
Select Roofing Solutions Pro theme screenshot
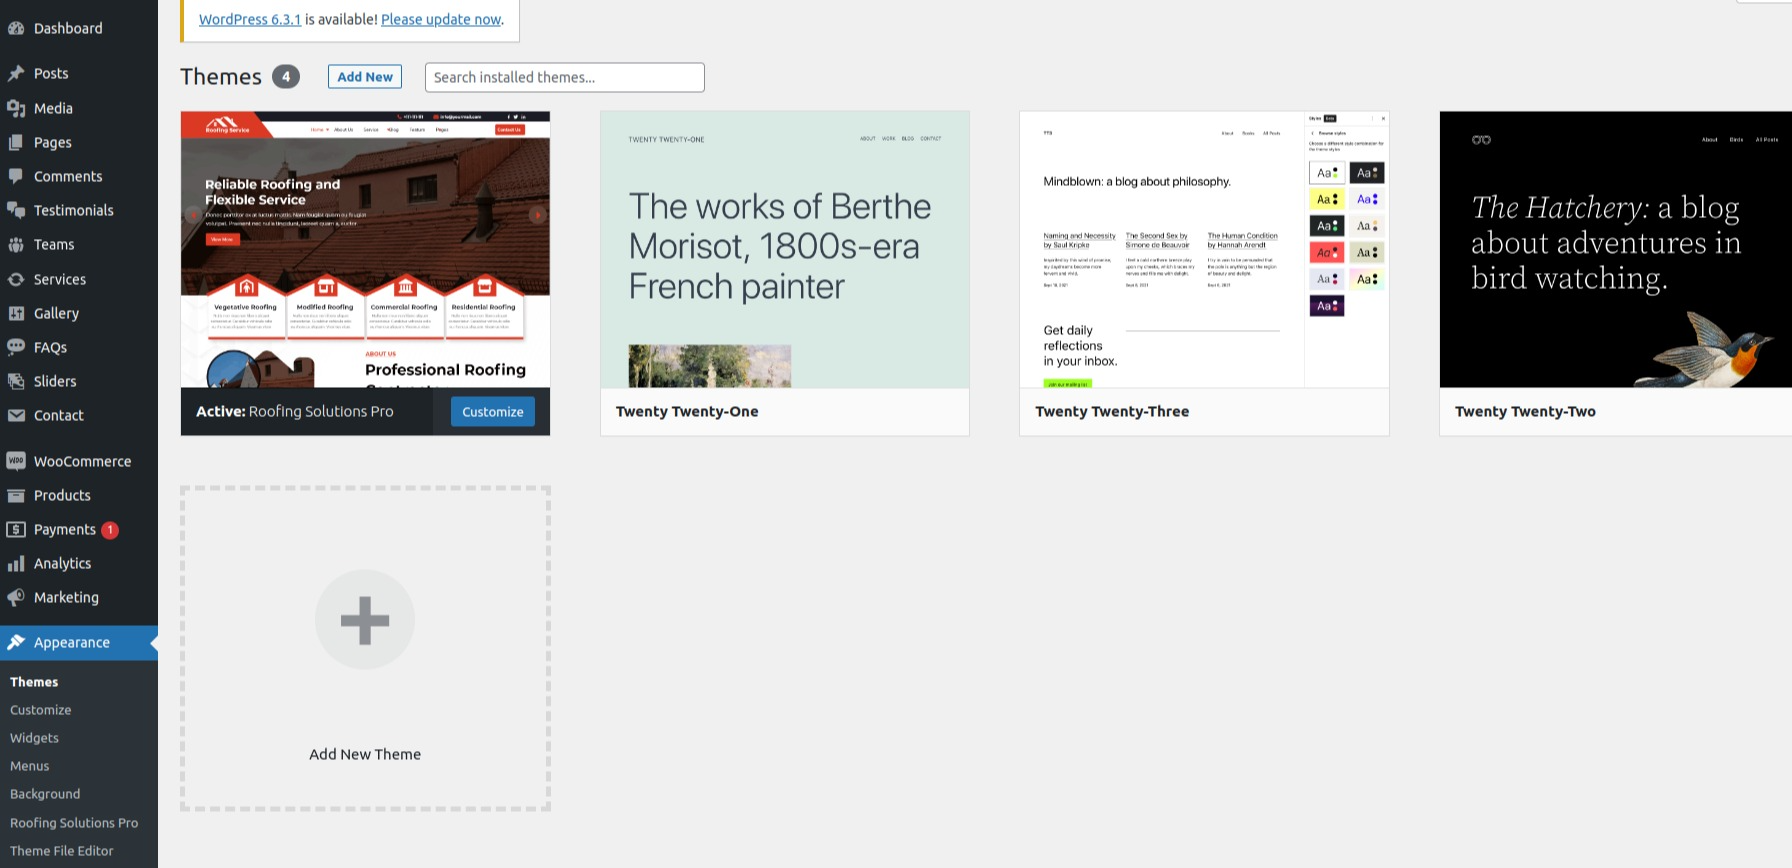[365, 249]
